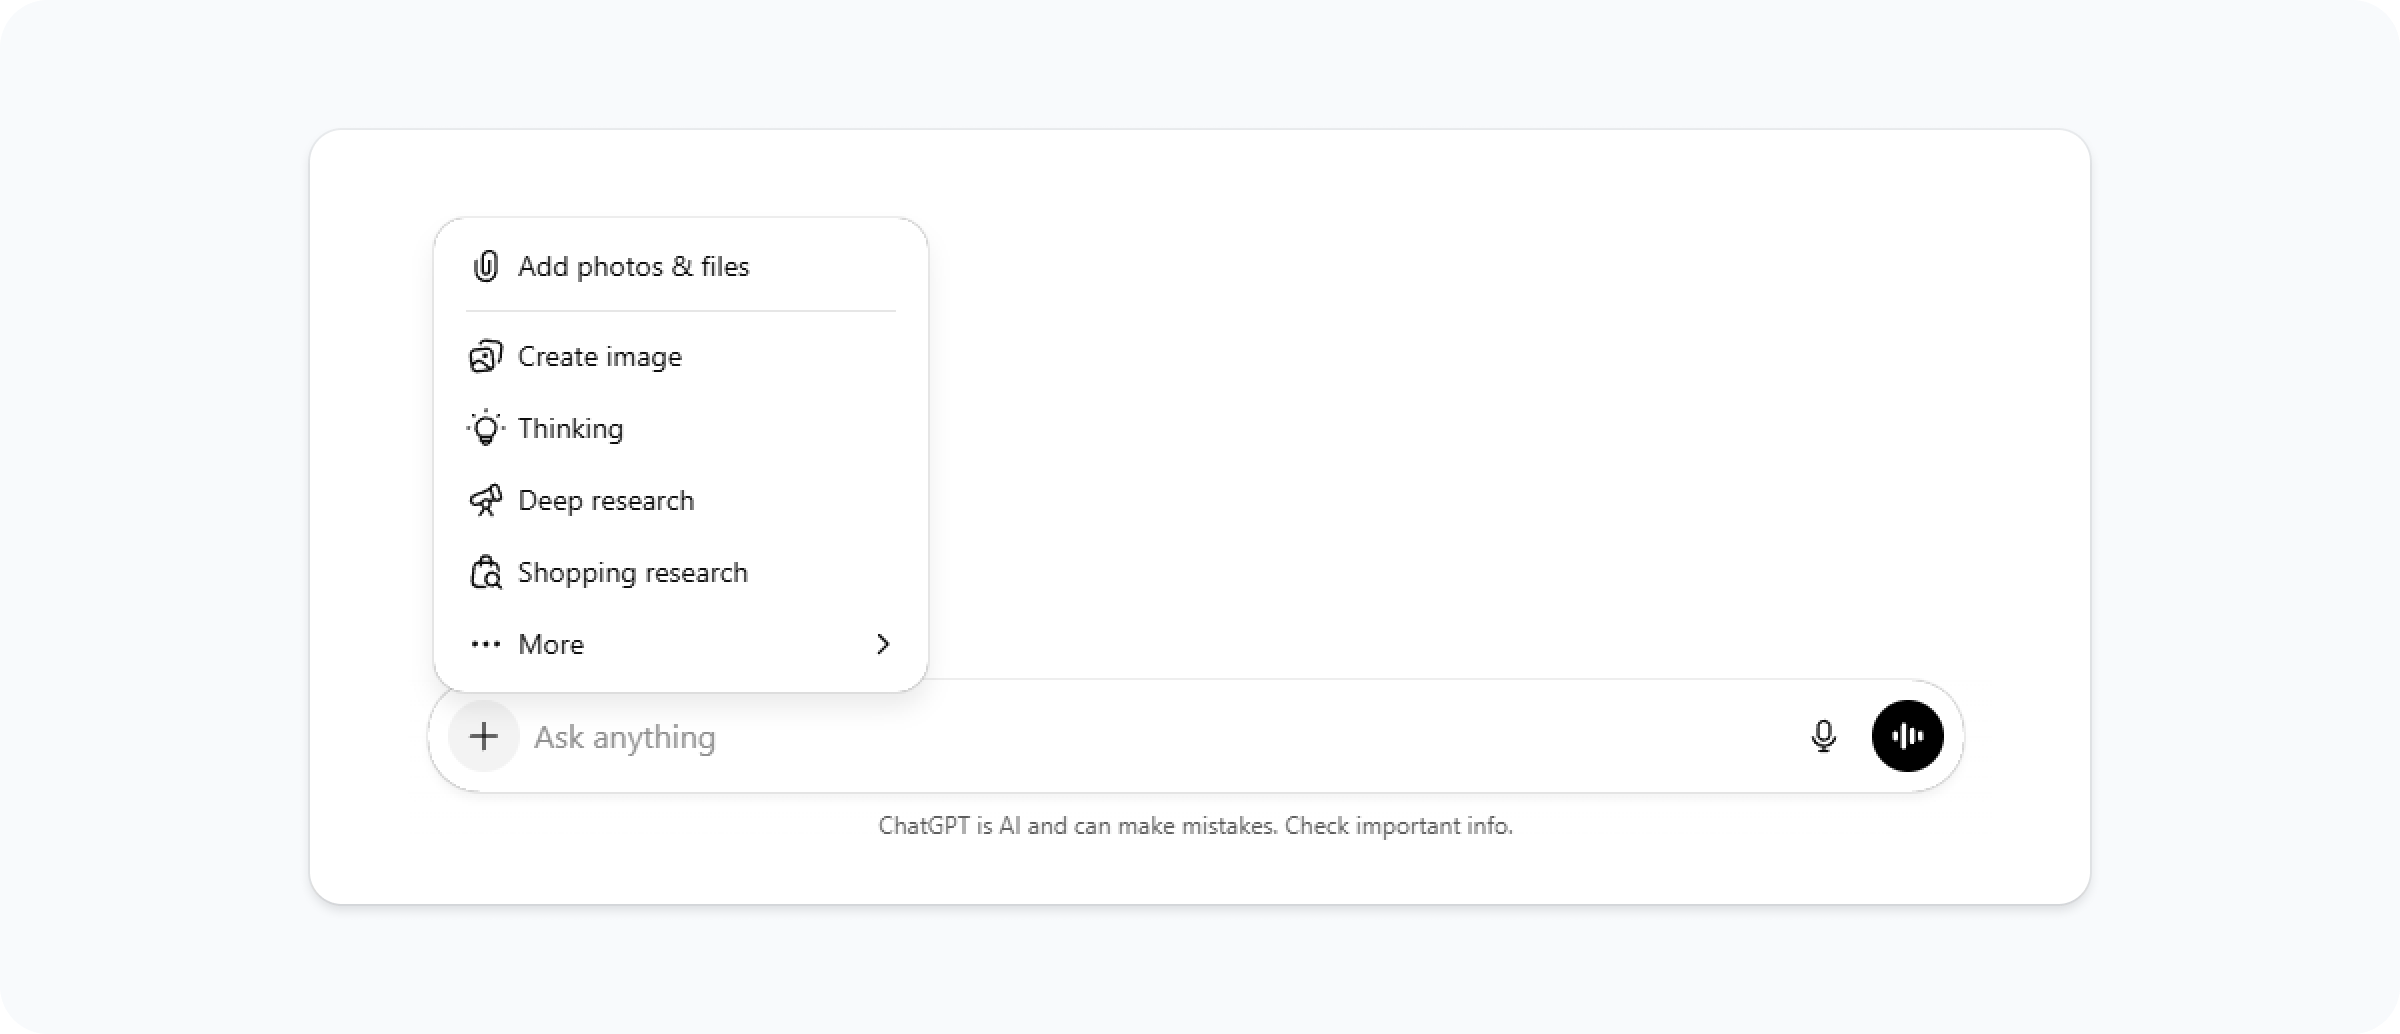Click the Shopping research bag icon
This screenshot has height=1034, width=2400.
486,572
